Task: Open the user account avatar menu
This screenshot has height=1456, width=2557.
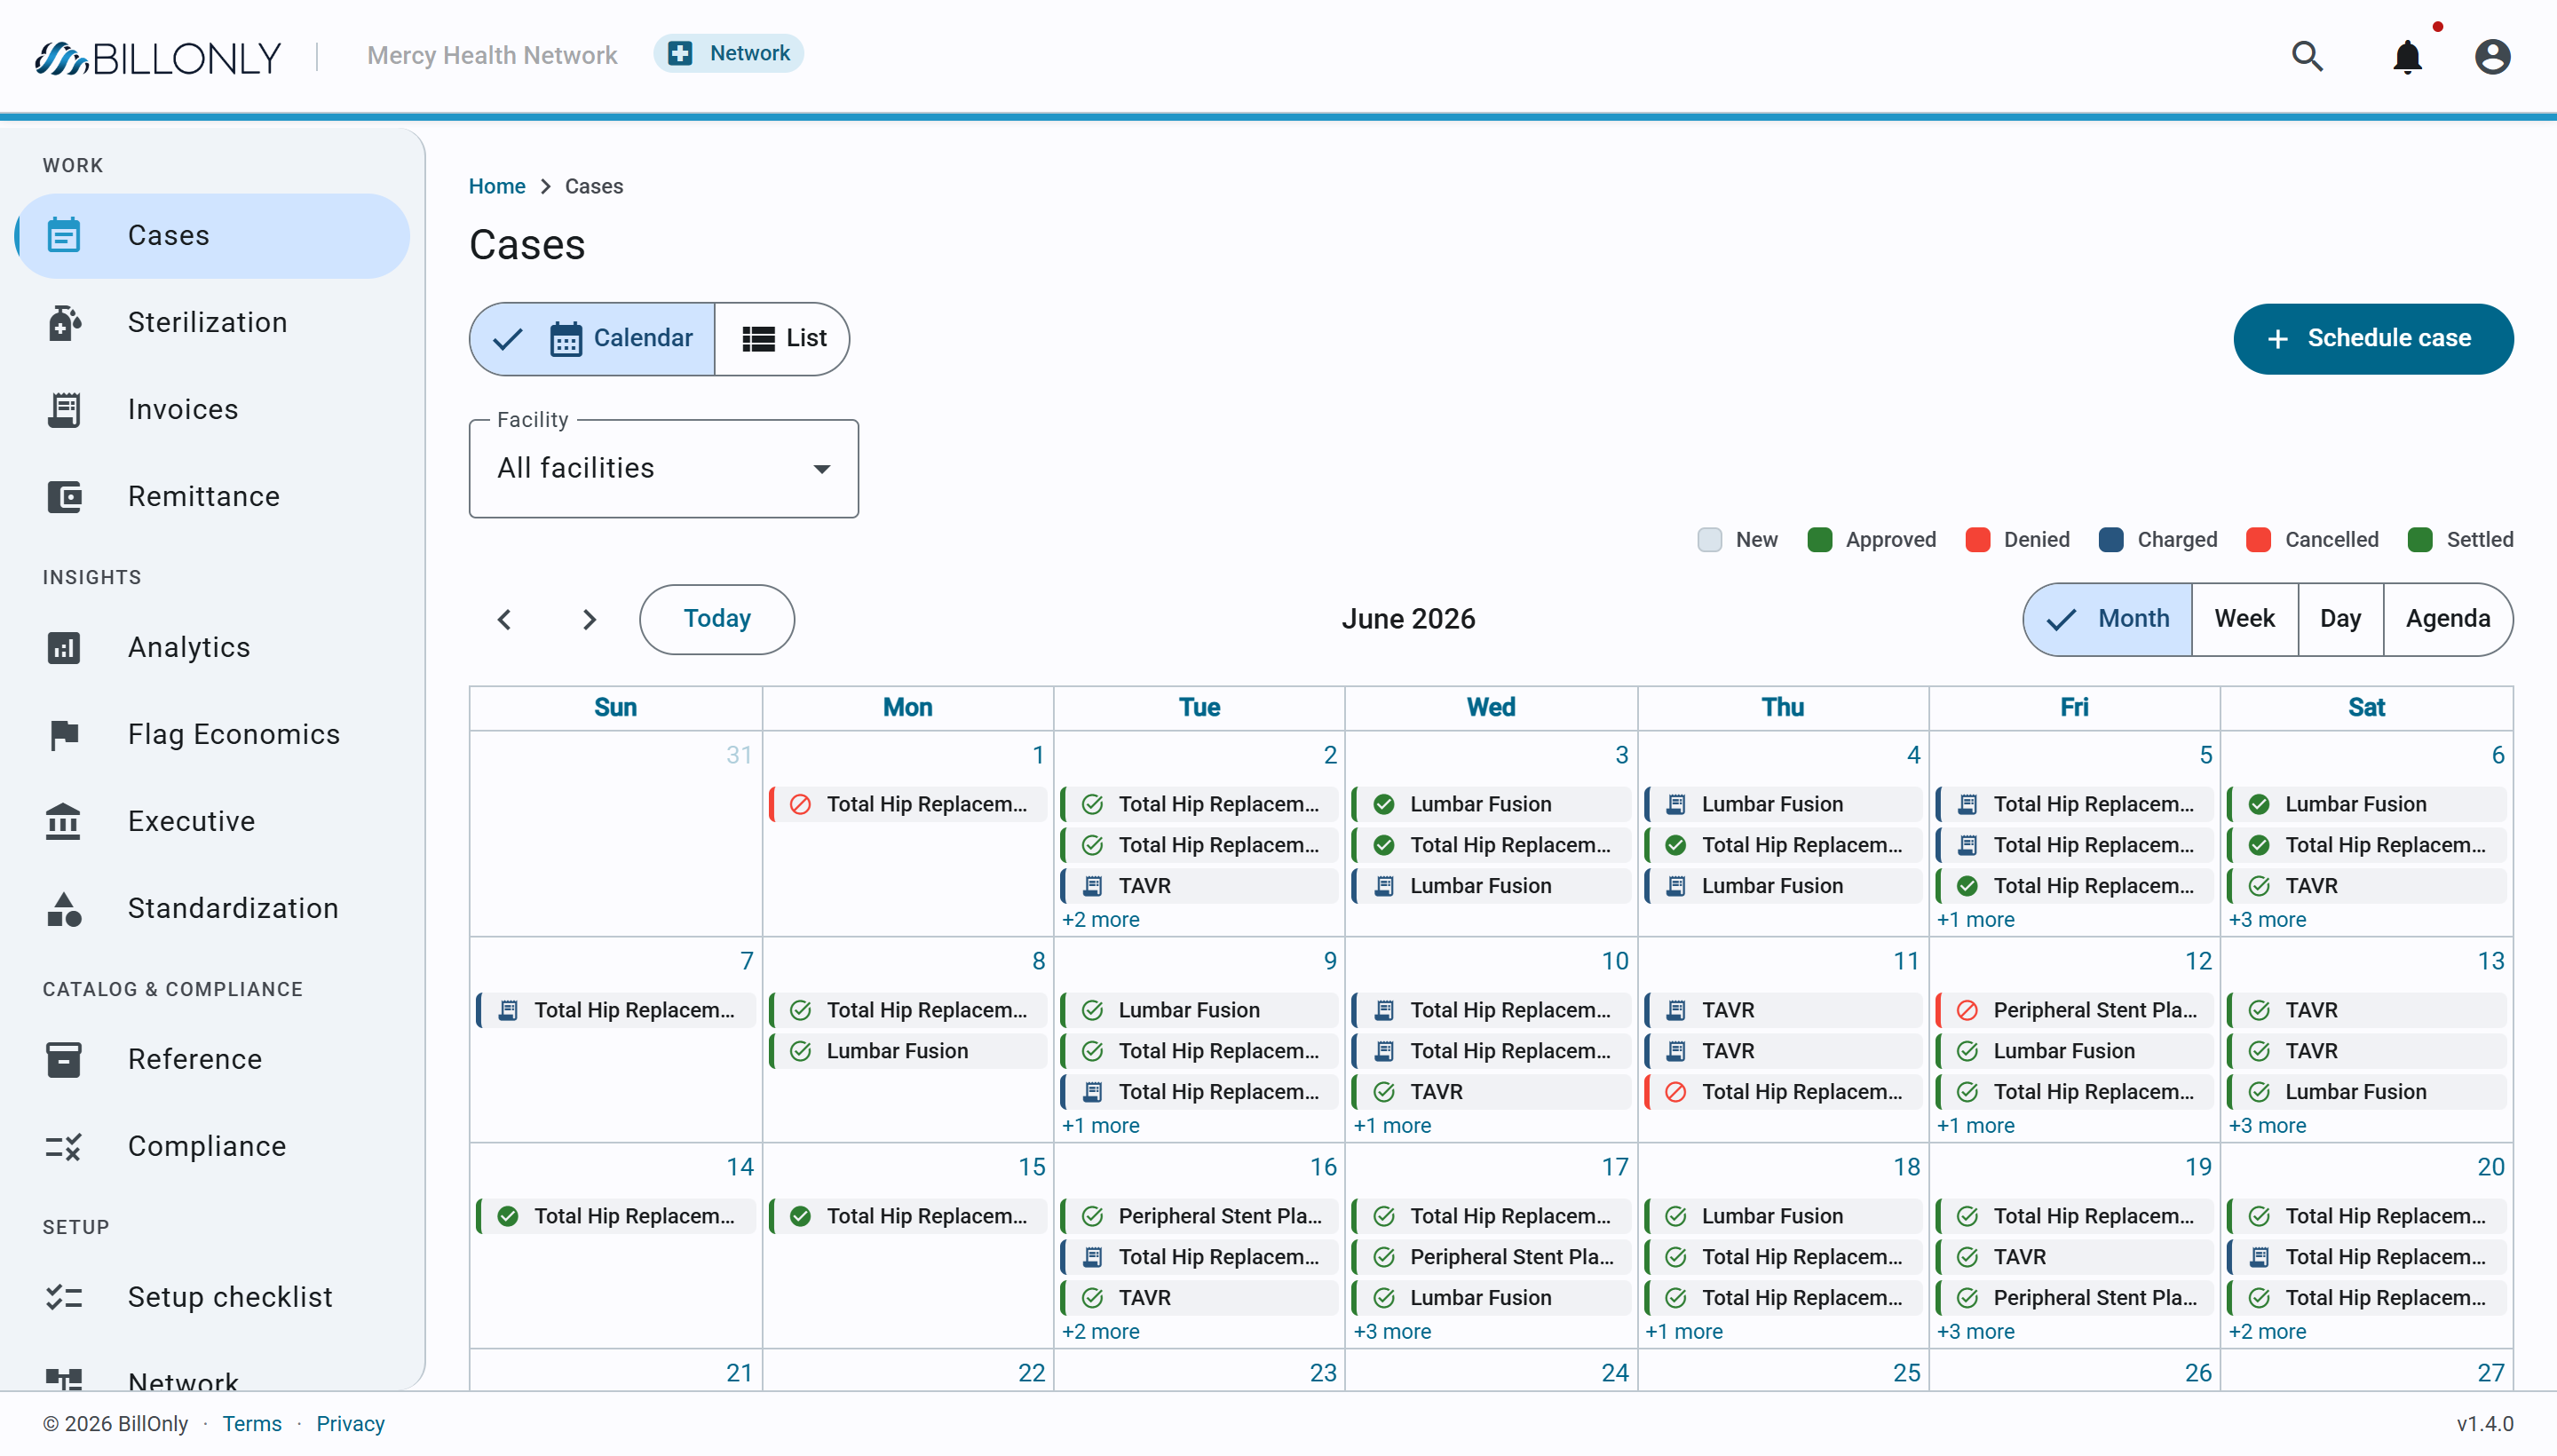Action: coord(2492,56)
